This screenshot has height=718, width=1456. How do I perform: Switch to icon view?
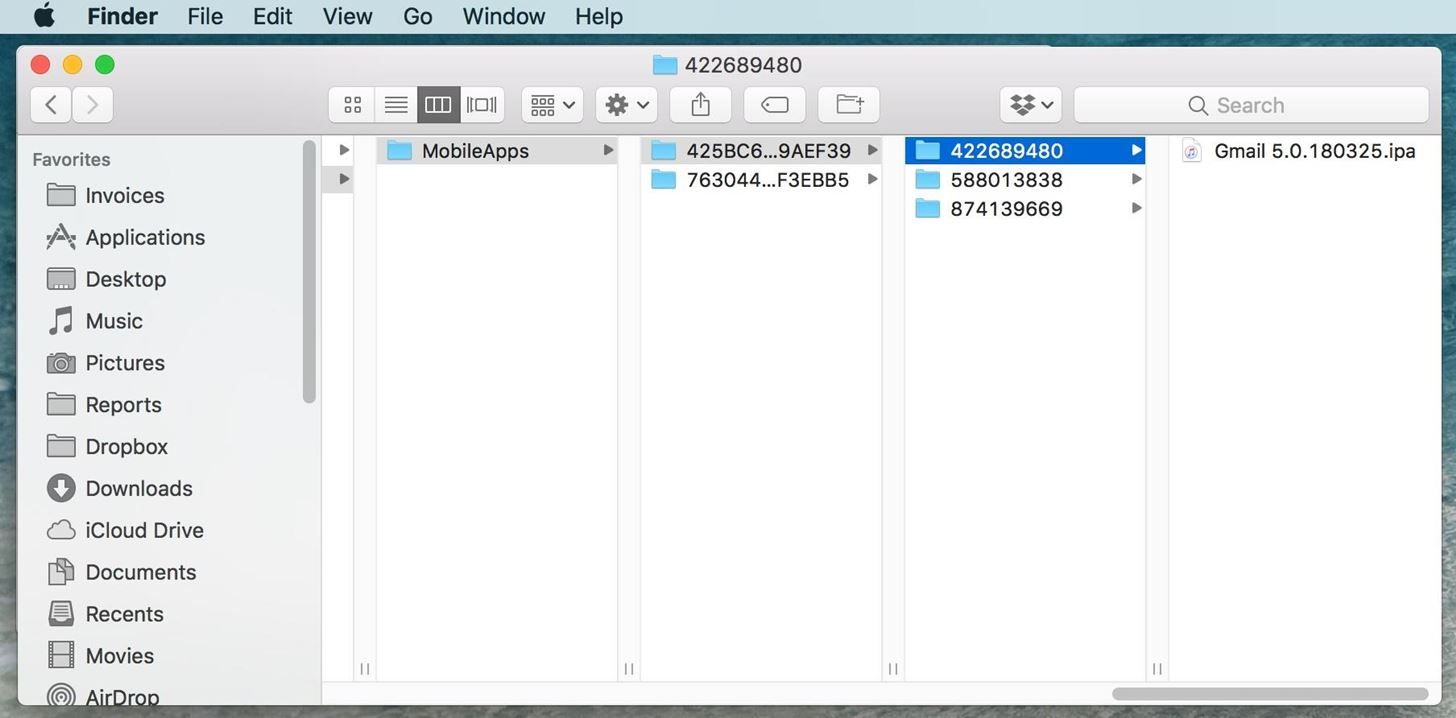pyautogui.click(x=352, y=105)
